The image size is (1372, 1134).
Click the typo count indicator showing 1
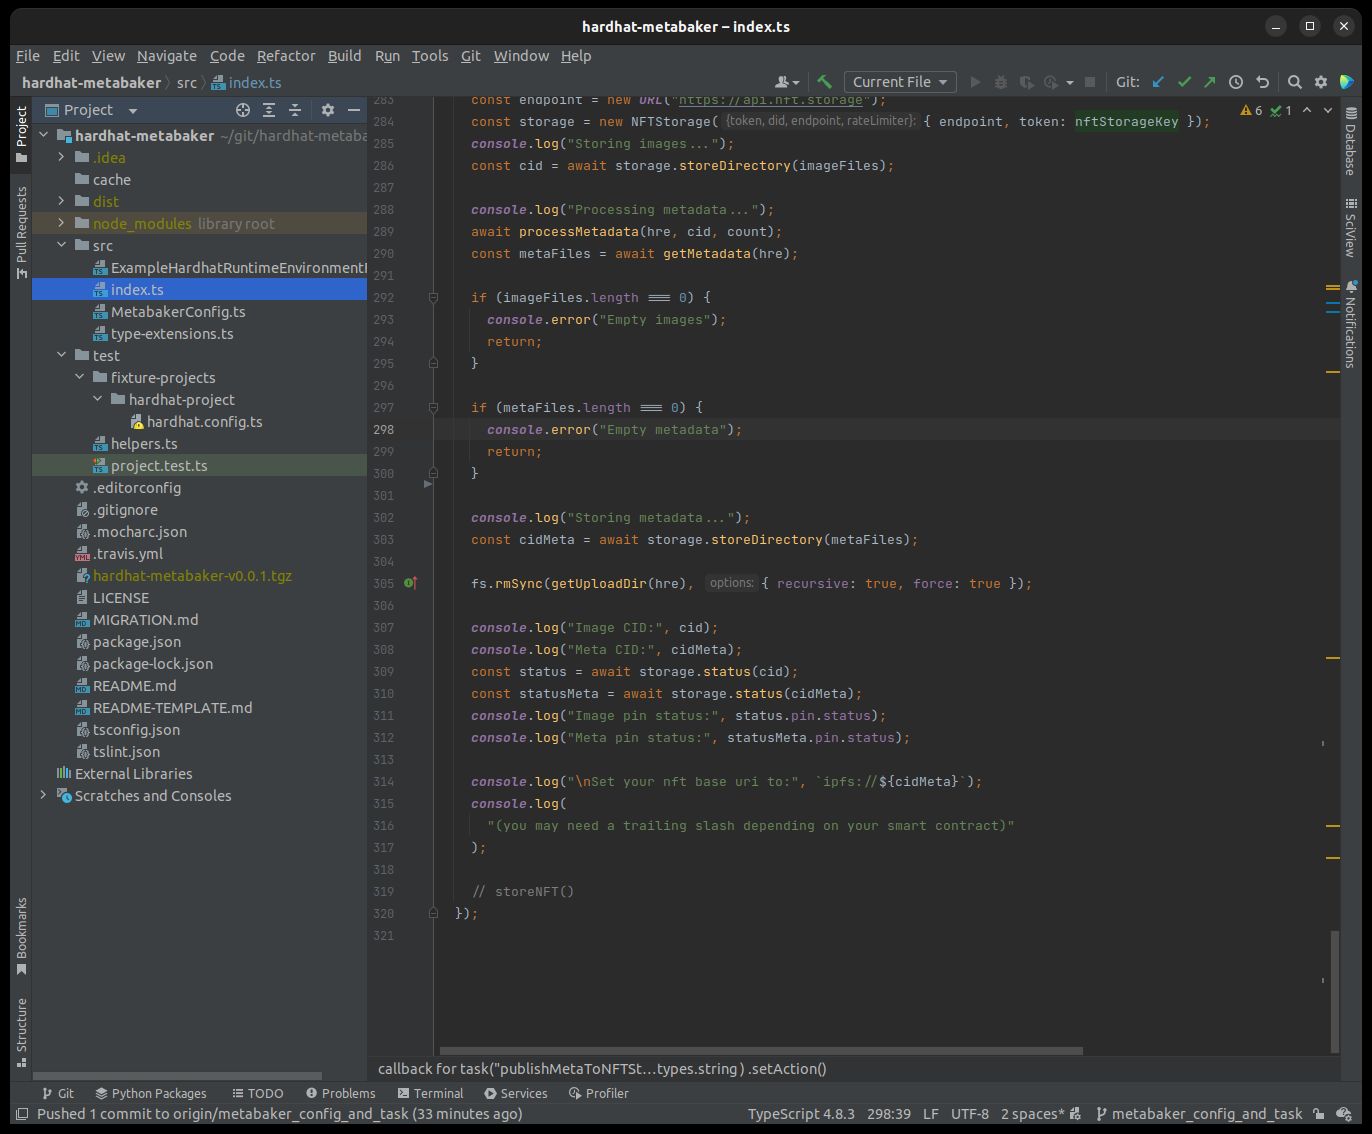[1281, 110]
